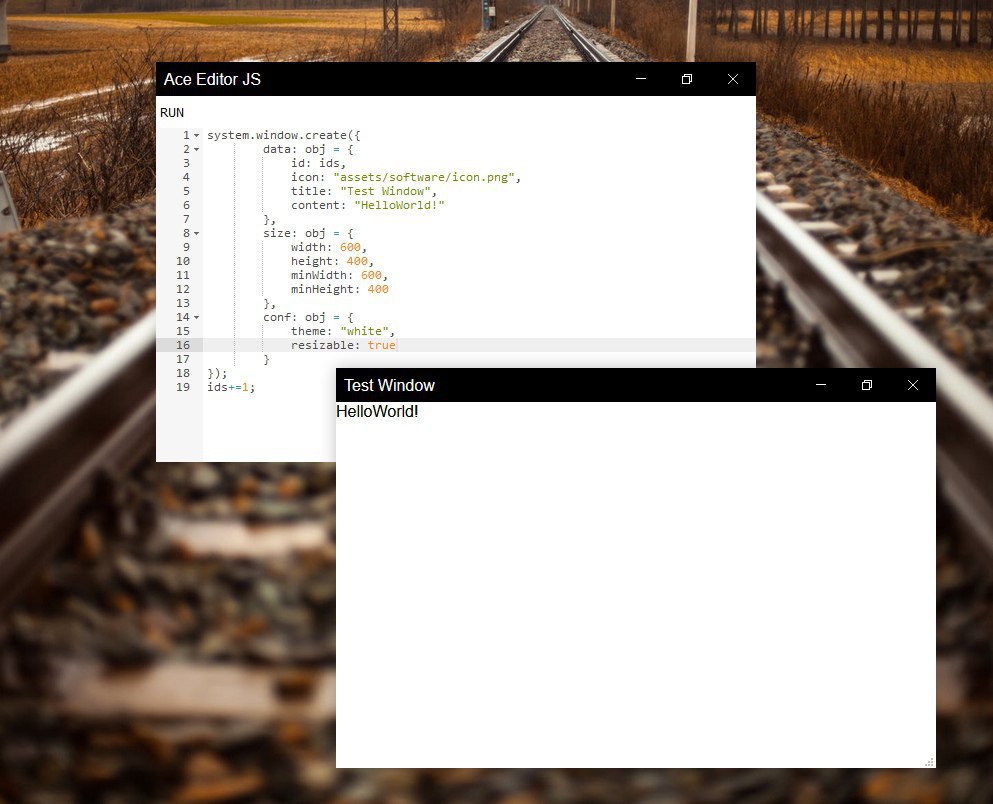Click the Ace Editor JS title bar text
993x804 pixels.
coord(212,79)
